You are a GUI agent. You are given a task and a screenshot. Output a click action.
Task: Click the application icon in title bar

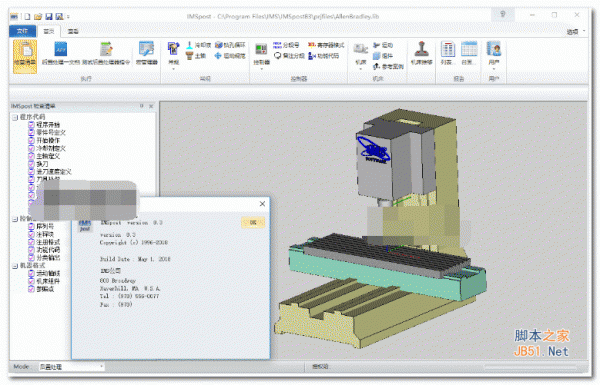pyautogui.click(x=14, y=16)
